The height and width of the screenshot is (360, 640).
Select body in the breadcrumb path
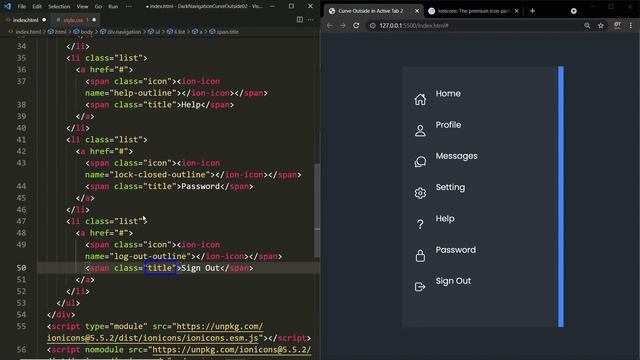click(x=87, y=31)
